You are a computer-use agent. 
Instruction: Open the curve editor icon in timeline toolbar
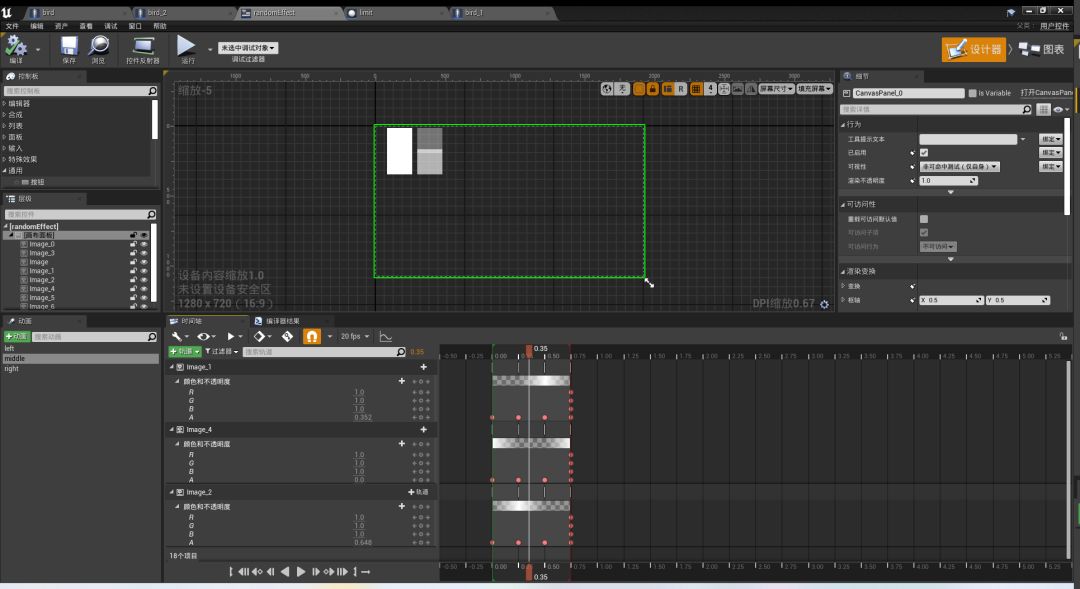pyautogui.click(x=385, y=337)
